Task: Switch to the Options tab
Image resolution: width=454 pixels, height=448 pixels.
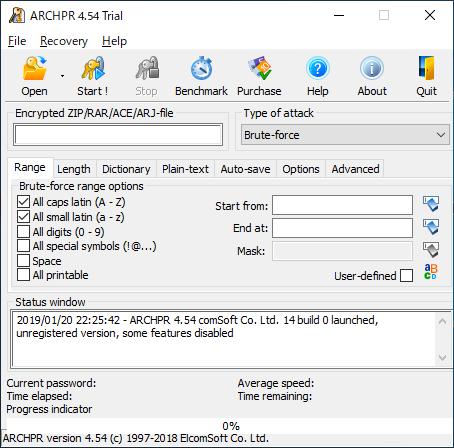Action: 301,169
